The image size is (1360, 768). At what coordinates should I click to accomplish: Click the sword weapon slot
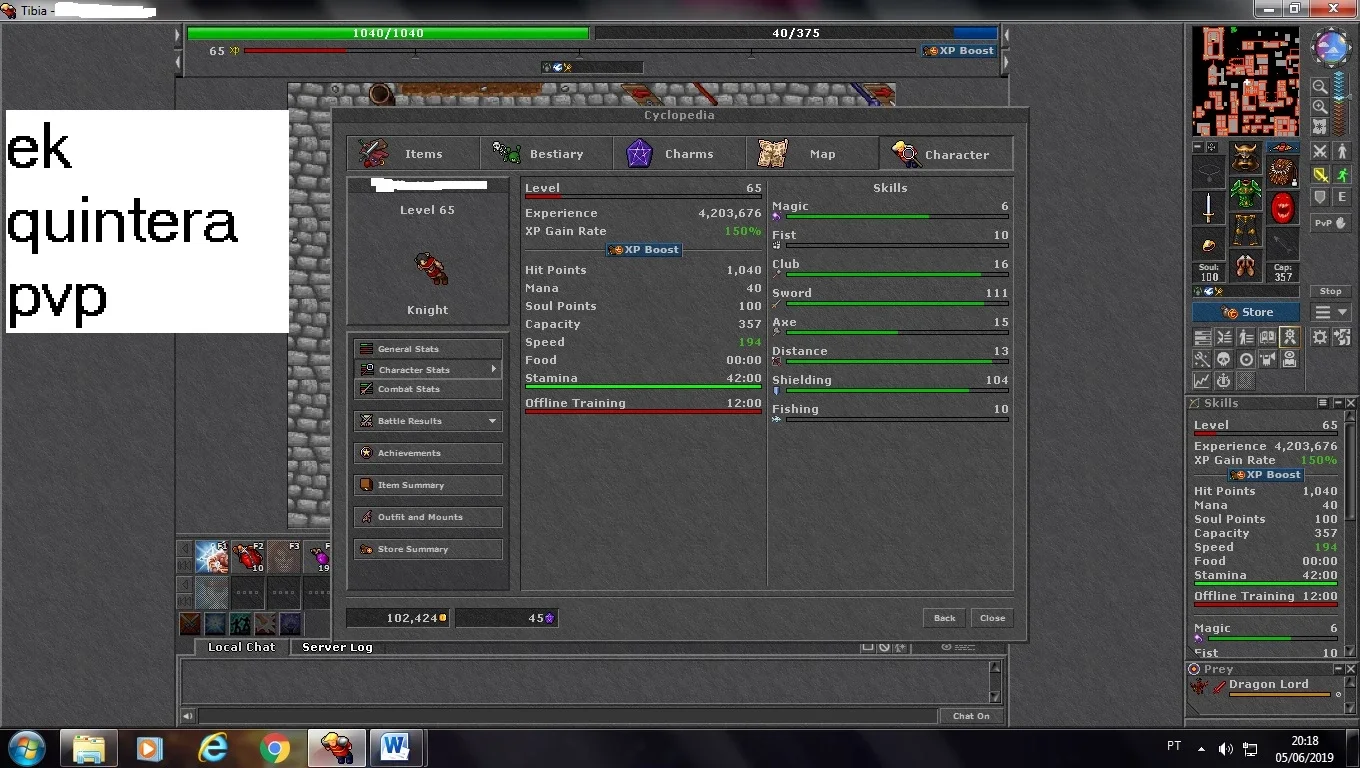pyautogui.click(x=1208, y=208)
